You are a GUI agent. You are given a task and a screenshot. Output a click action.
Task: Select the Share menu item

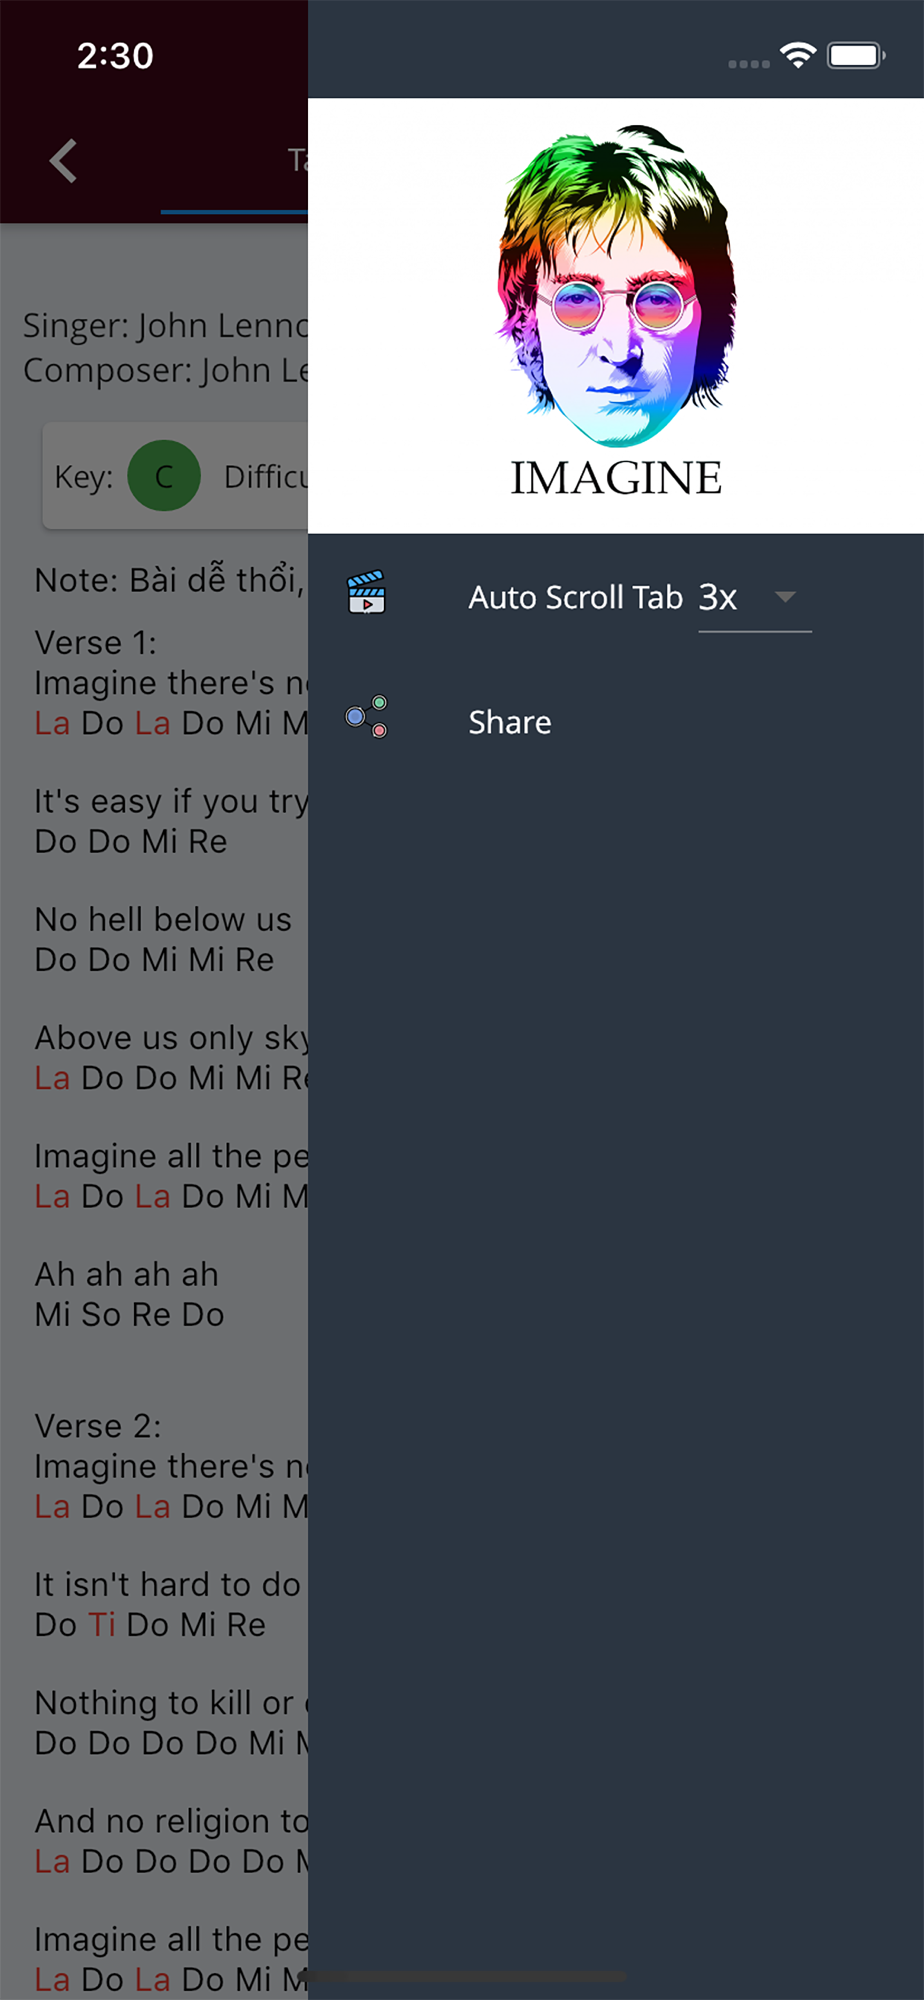coord(510,722)
